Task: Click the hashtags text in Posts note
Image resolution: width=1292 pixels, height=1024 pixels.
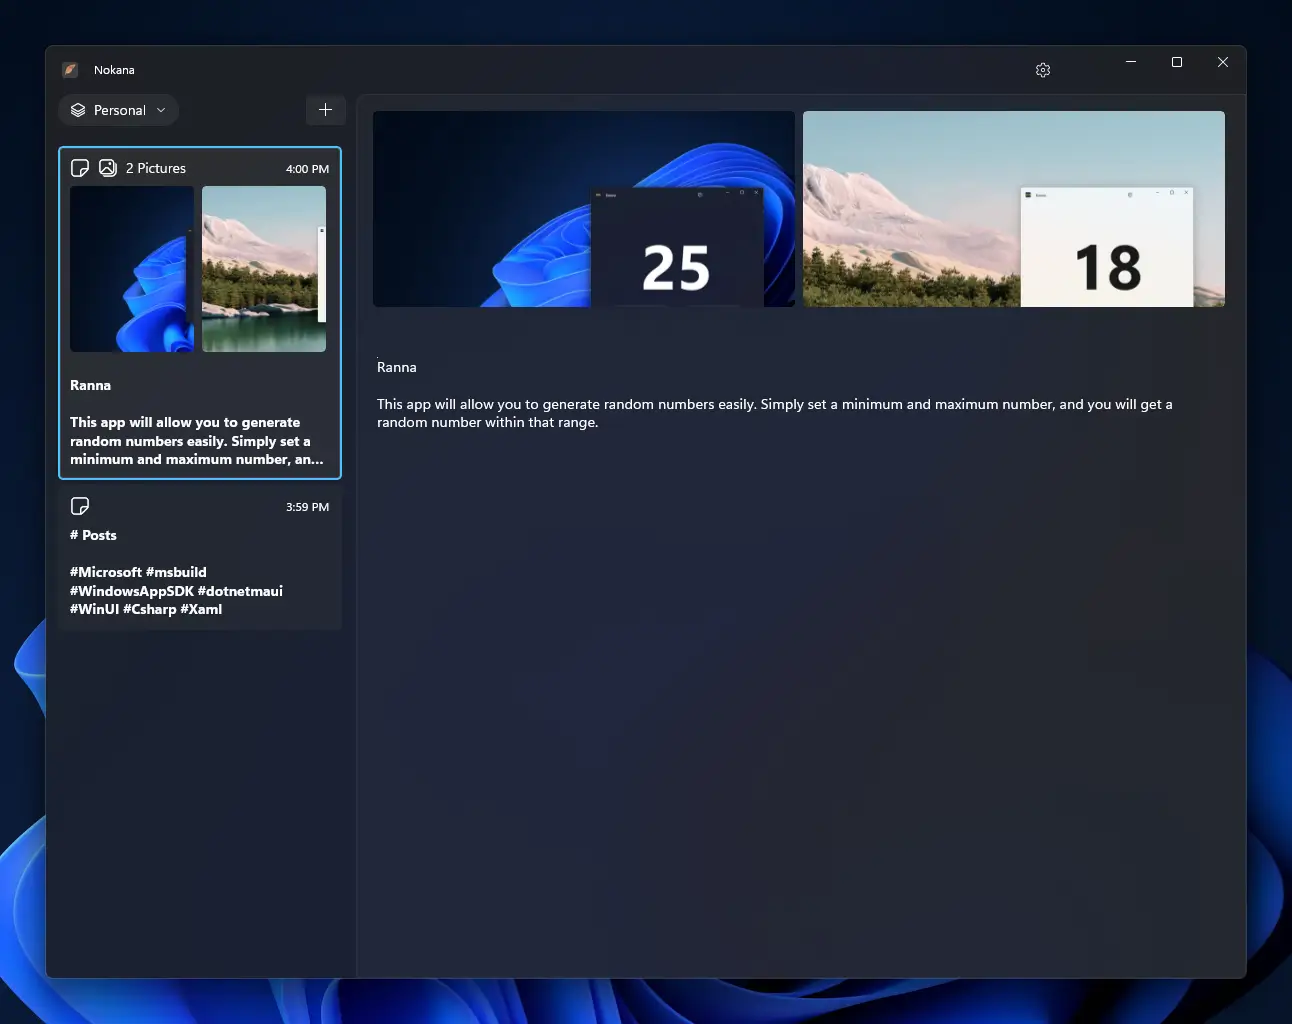Action: click(176, 590)
